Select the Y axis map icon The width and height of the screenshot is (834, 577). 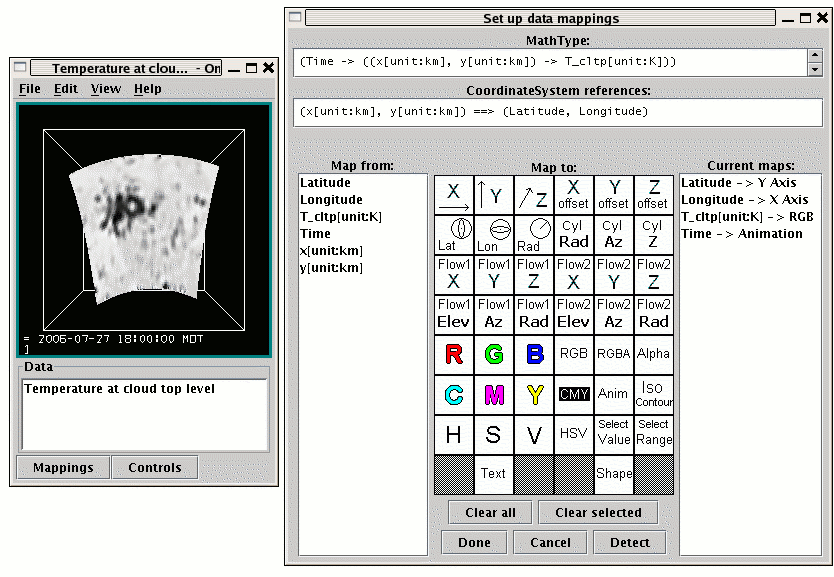(x=494, y=195)
